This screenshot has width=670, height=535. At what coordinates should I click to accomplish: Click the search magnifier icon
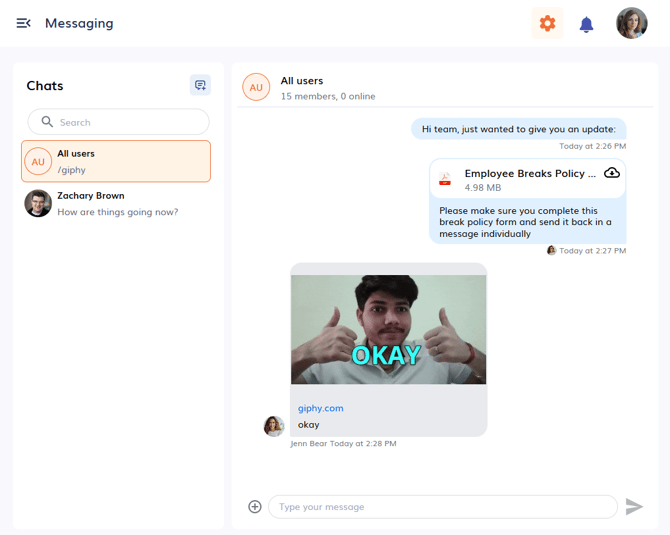point(47,122)
